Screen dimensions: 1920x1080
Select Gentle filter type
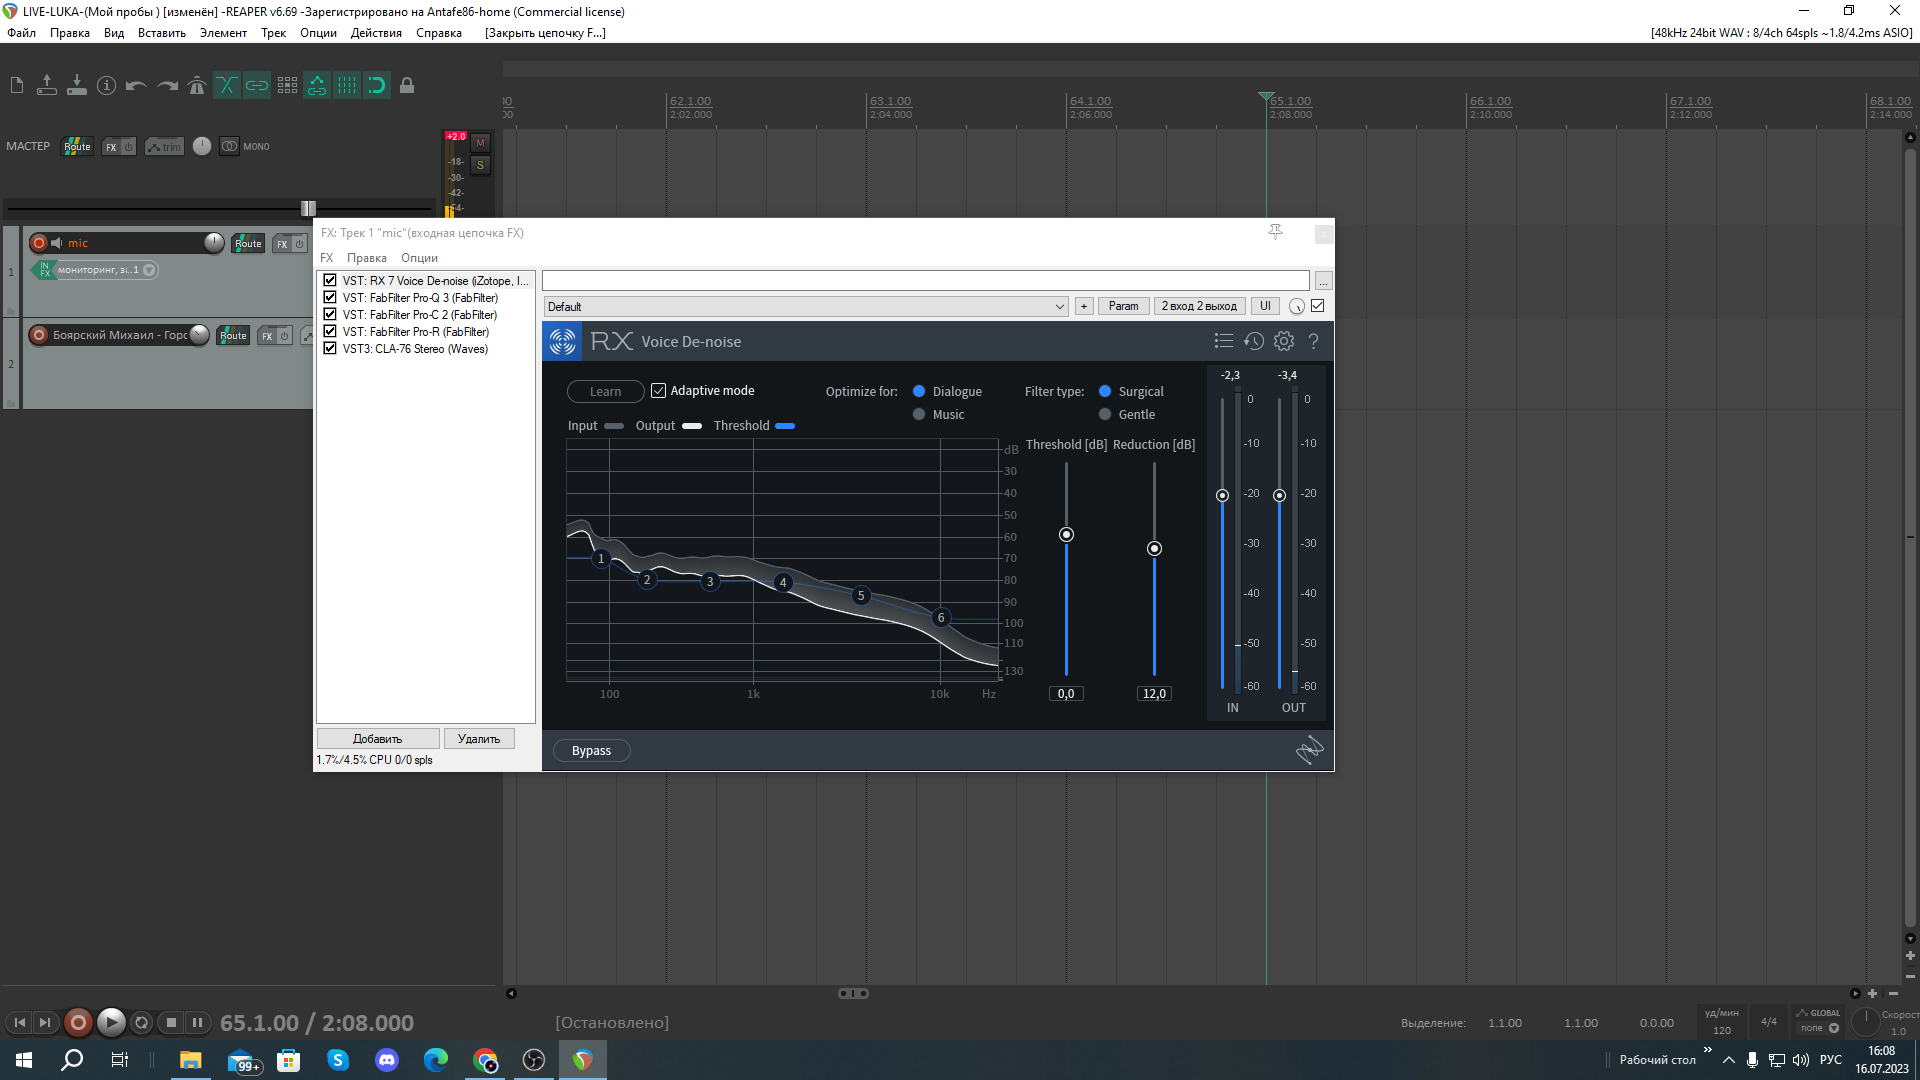[x=1105, y=415]
